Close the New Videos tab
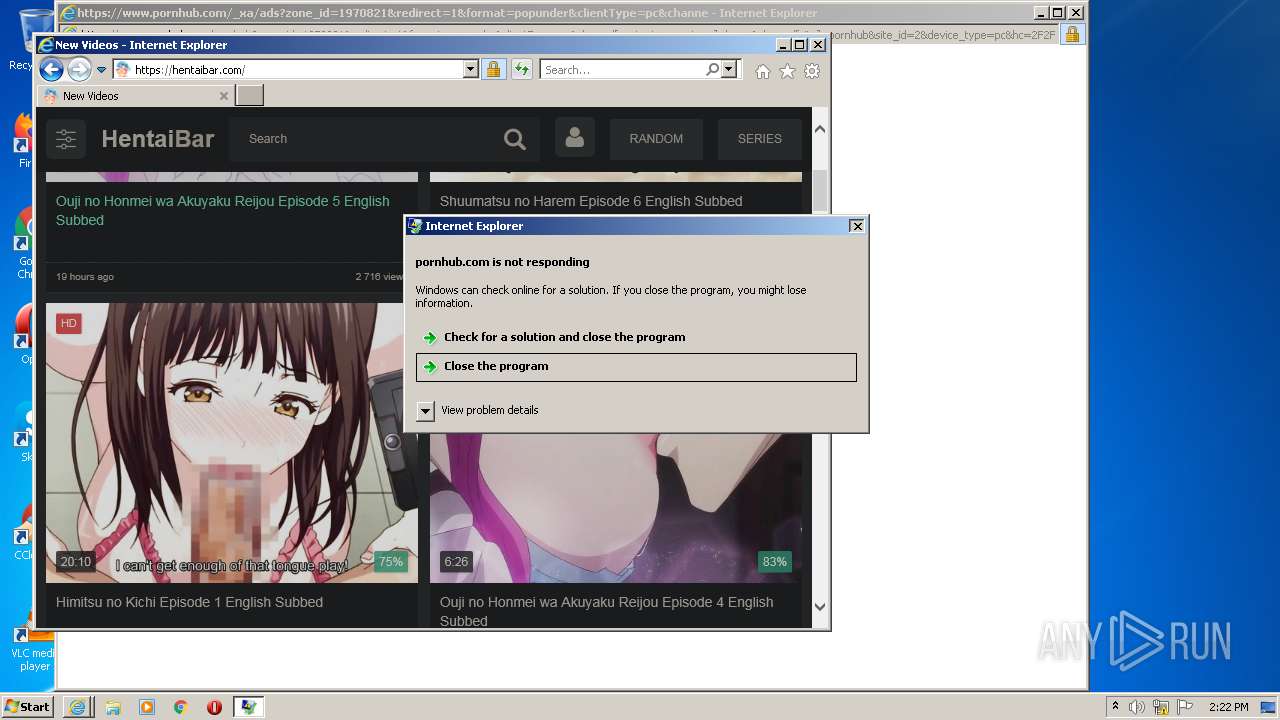This screenshot has width=1280, height=720. (224, 96)
